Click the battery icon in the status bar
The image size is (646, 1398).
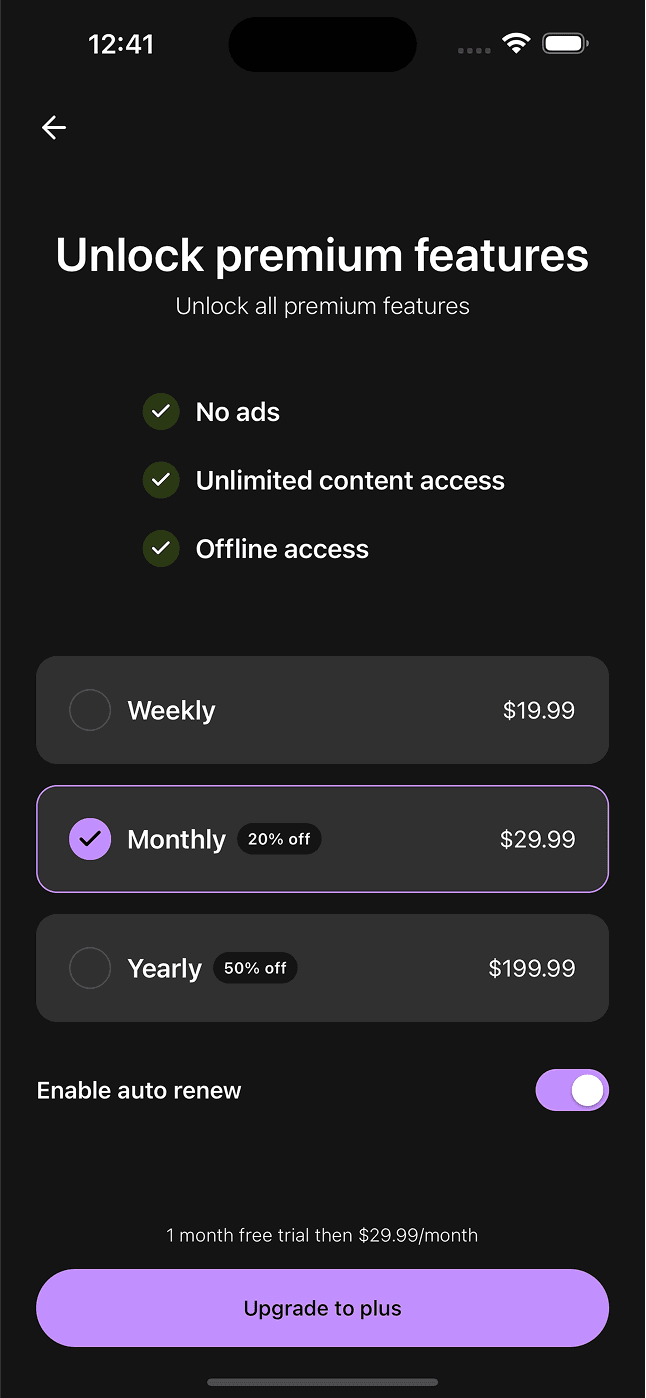coord(564,43)
